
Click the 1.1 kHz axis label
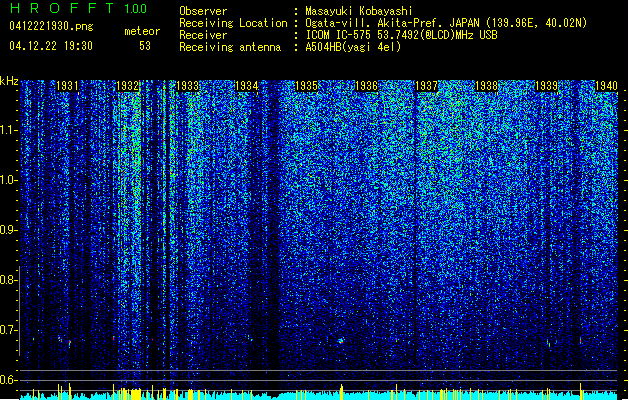tap(8, 130)
